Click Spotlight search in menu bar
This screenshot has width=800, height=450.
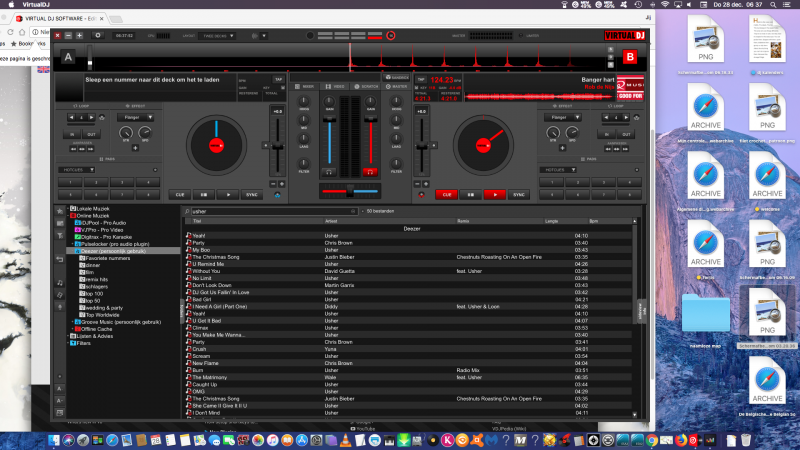click(x=773, y=5)
